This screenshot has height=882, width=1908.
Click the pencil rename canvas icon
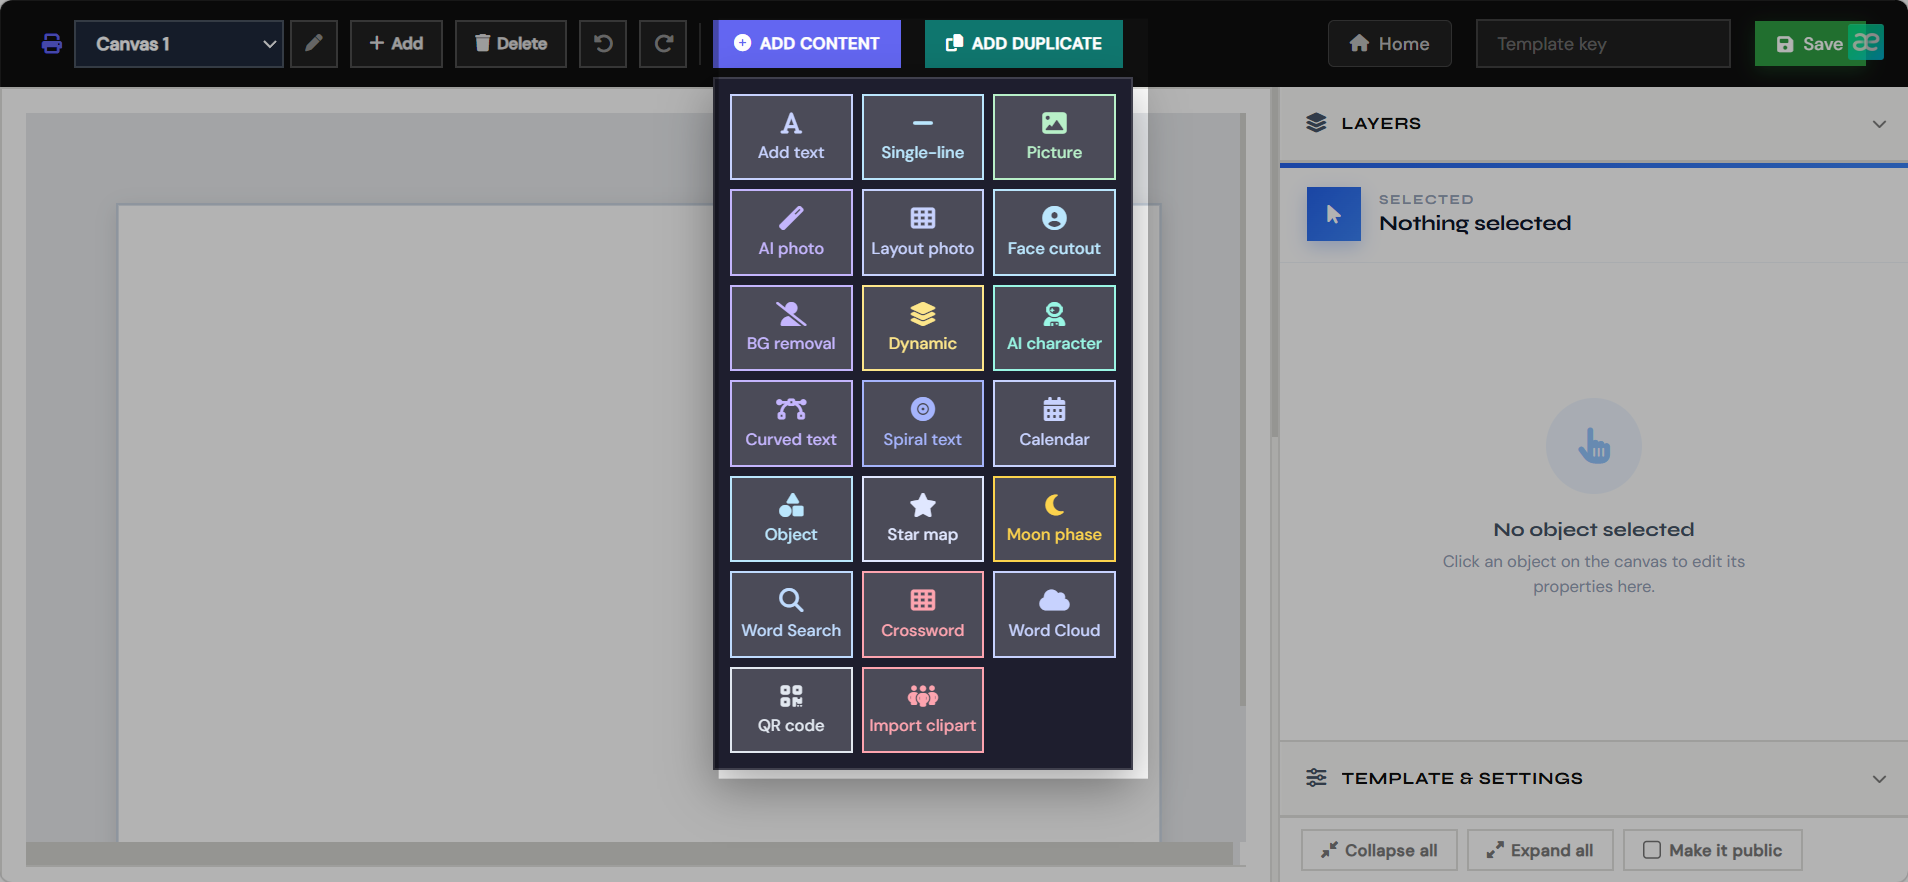point(314,44)
